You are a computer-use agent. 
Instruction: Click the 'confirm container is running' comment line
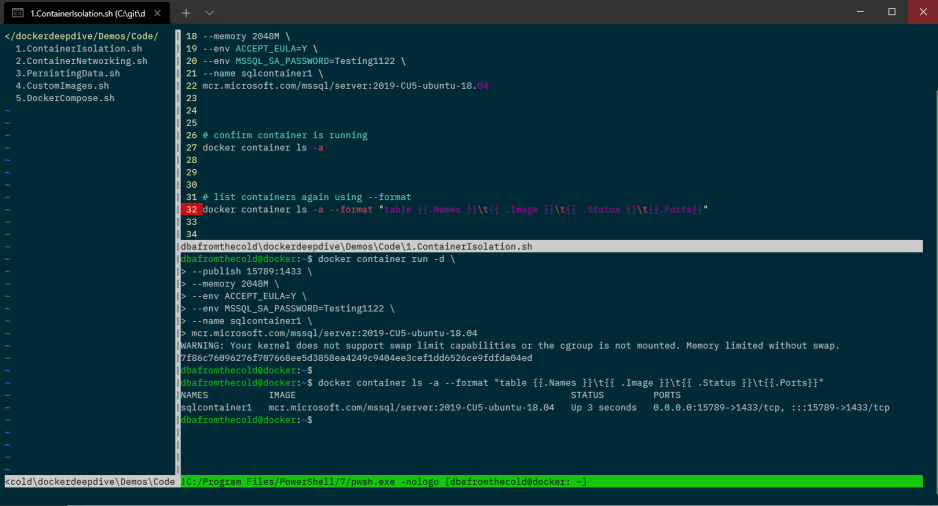click(x=285, y=135)
